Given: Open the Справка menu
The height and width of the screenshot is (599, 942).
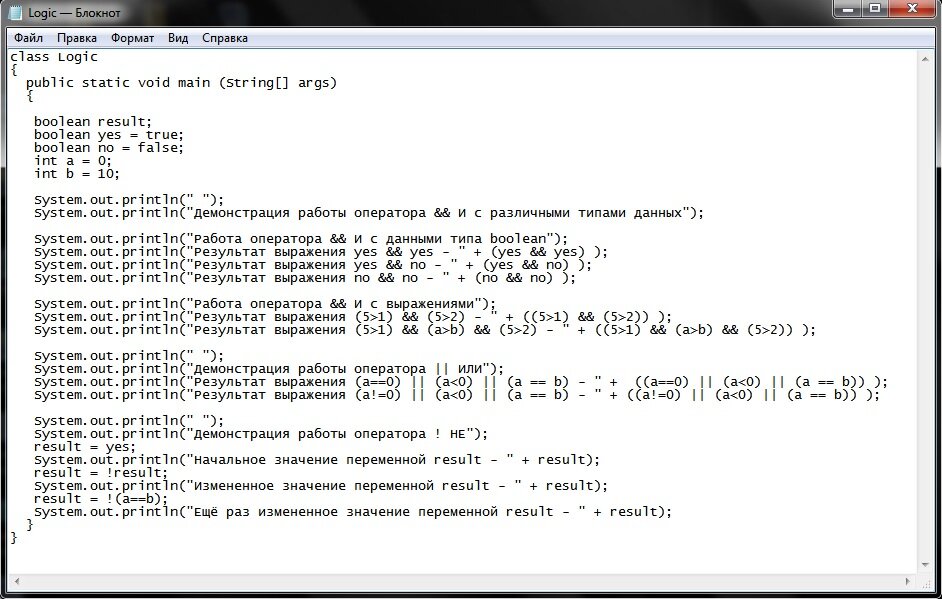Looking at the screenshot, I should point(225,38).
